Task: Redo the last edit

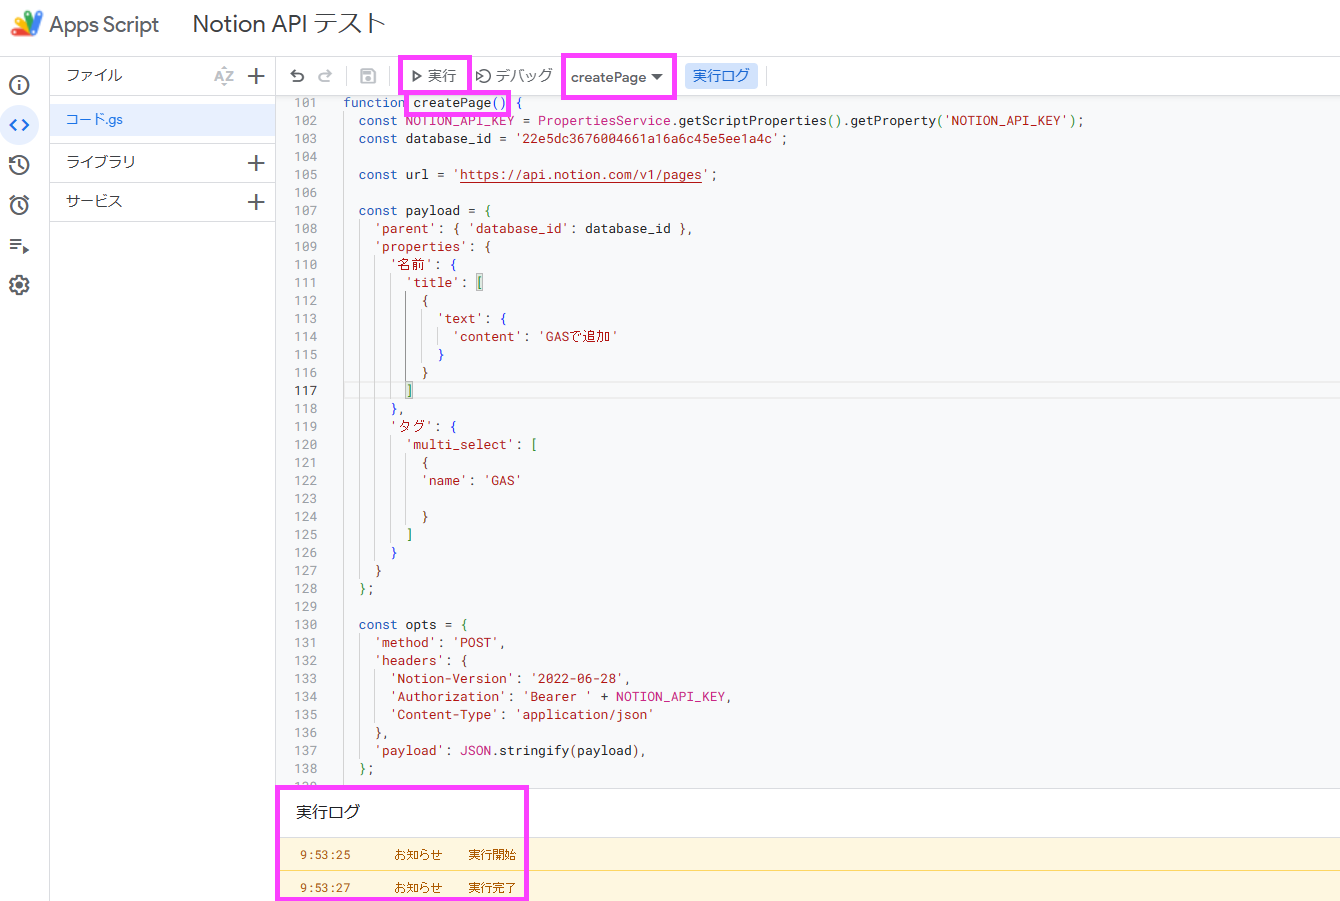Action: coord(325,76)
